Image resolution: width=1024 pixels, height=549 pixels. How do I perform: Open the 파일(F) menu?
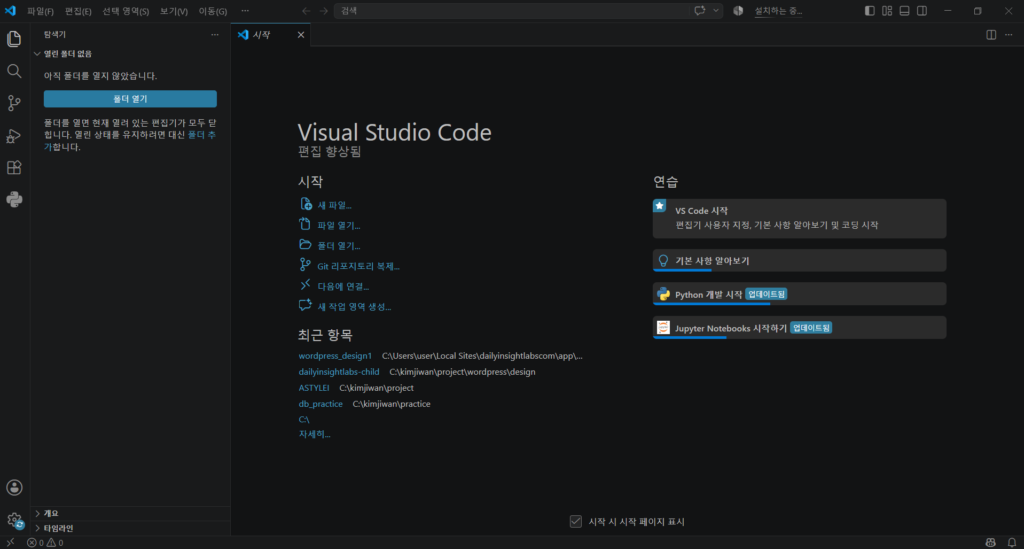click(x=40, y=11)
